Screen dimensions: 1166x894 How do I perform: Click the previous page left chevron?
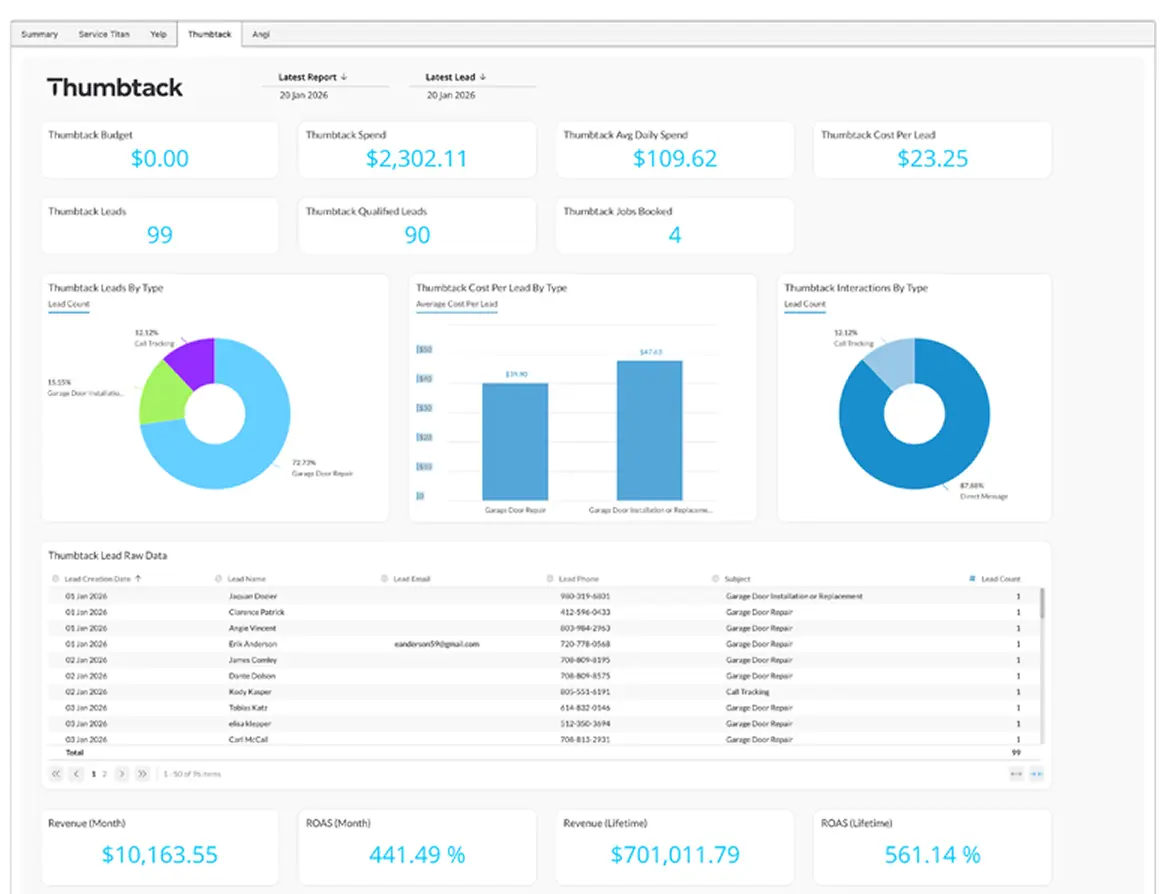pyautogui.click(x=77, y=773)
